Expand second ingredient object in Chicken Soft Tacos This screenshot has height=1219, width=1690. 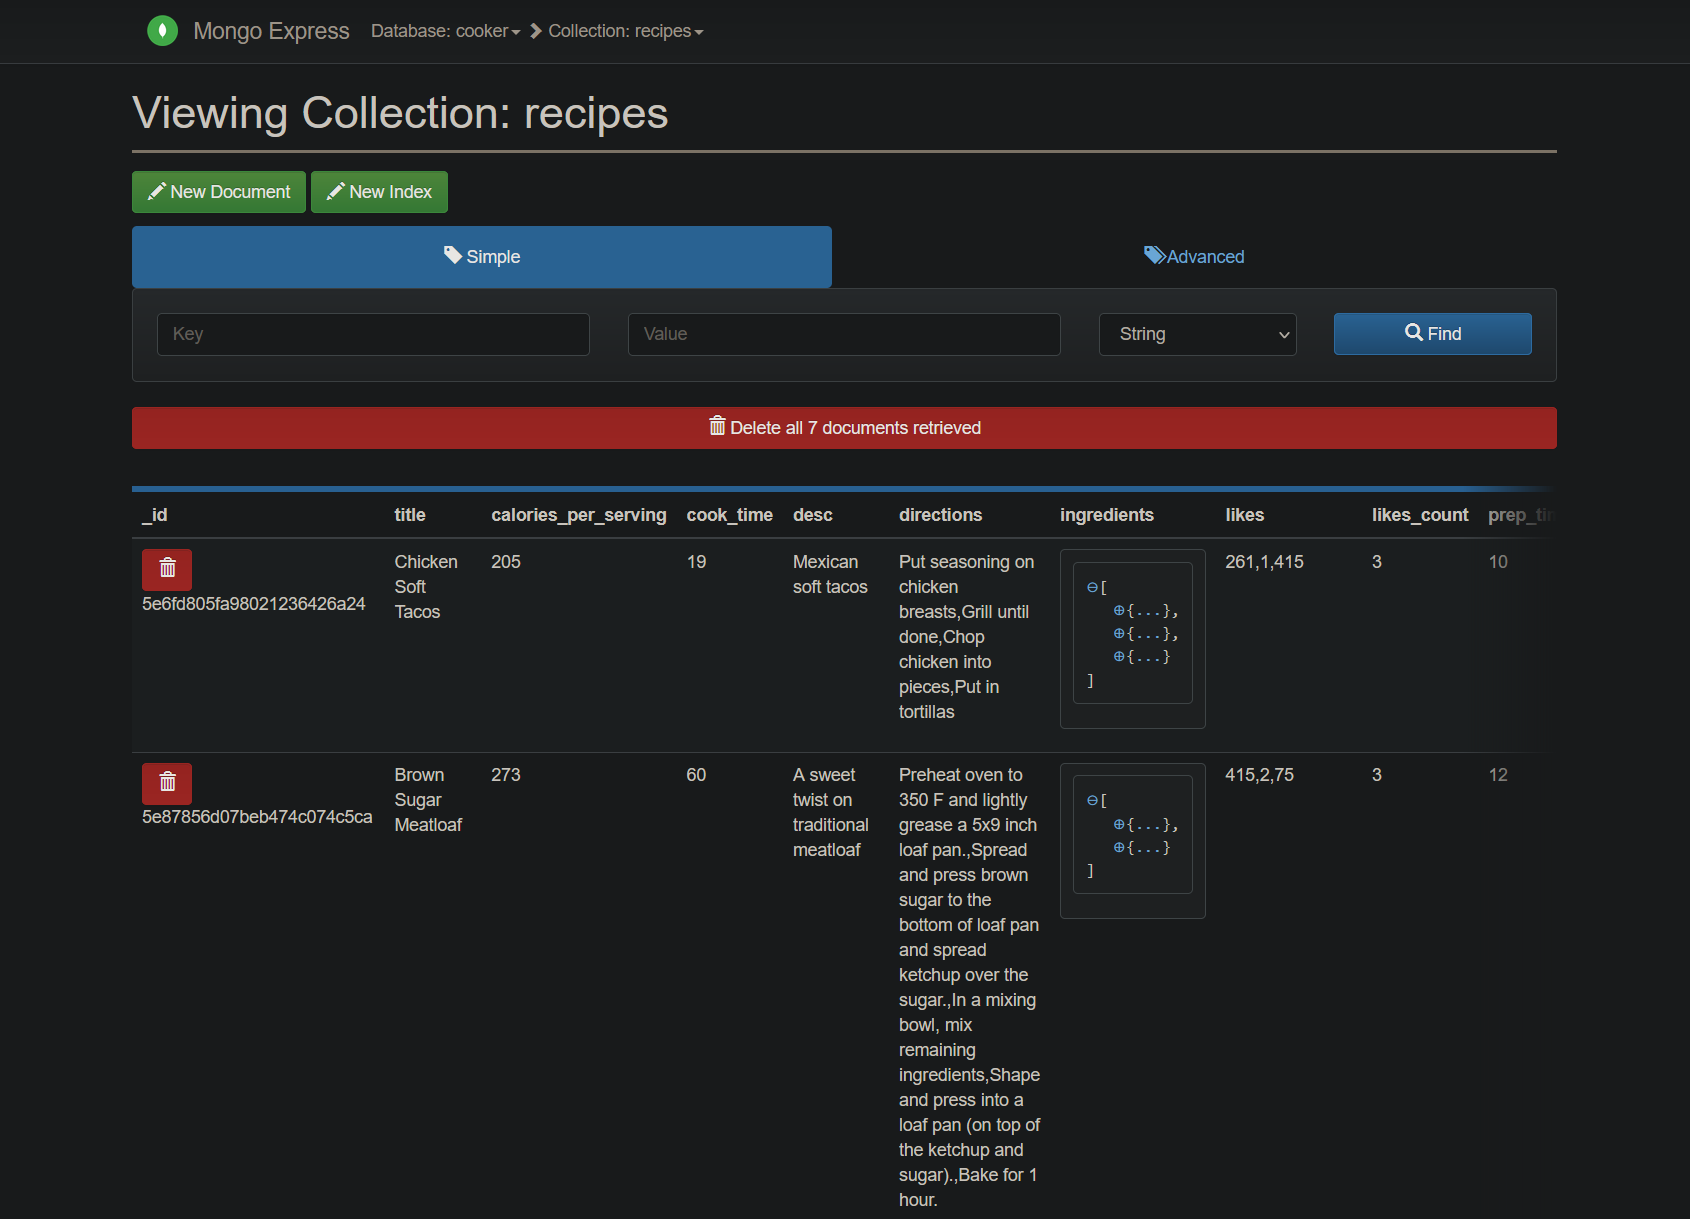pyautogui.click(x=1119, y=634)
